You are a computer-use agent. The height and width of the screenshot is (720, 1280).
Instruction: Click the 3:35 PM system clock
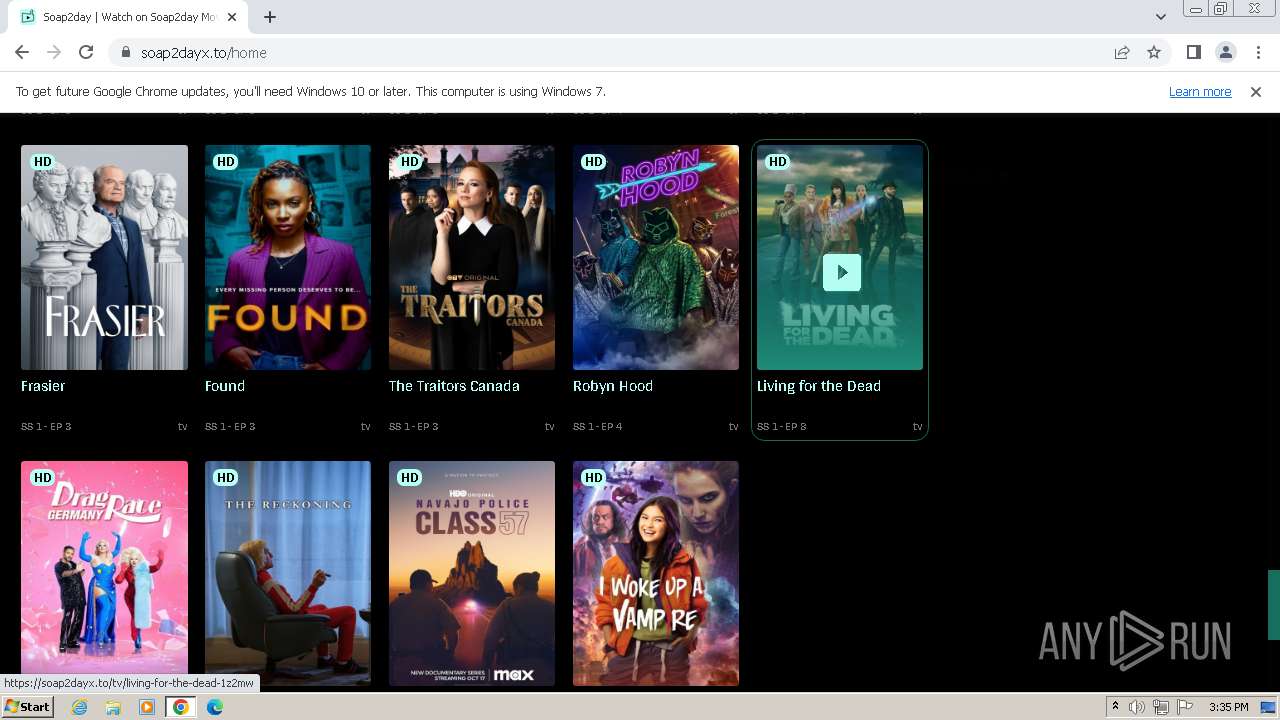tap(1229, 707)
